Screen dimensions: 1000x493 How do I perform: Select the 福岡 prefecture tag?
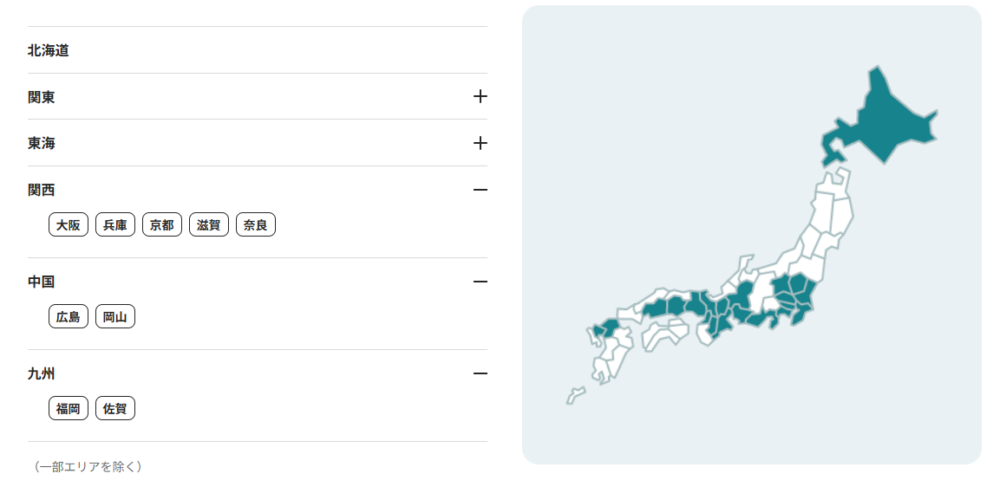68,409
